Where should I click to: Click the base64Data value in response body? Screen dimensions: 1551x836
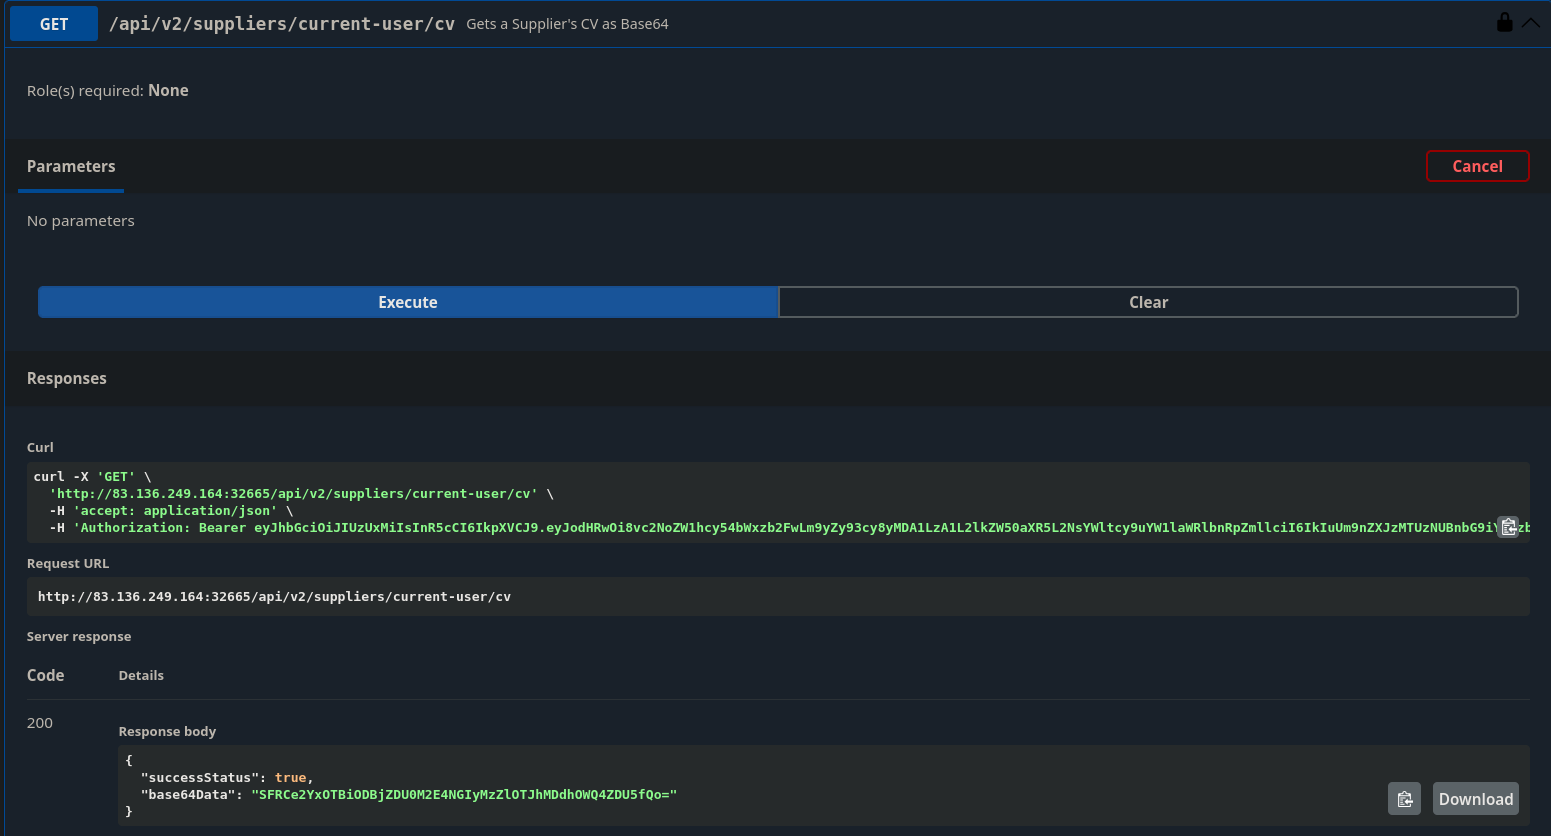click(464, 795)
